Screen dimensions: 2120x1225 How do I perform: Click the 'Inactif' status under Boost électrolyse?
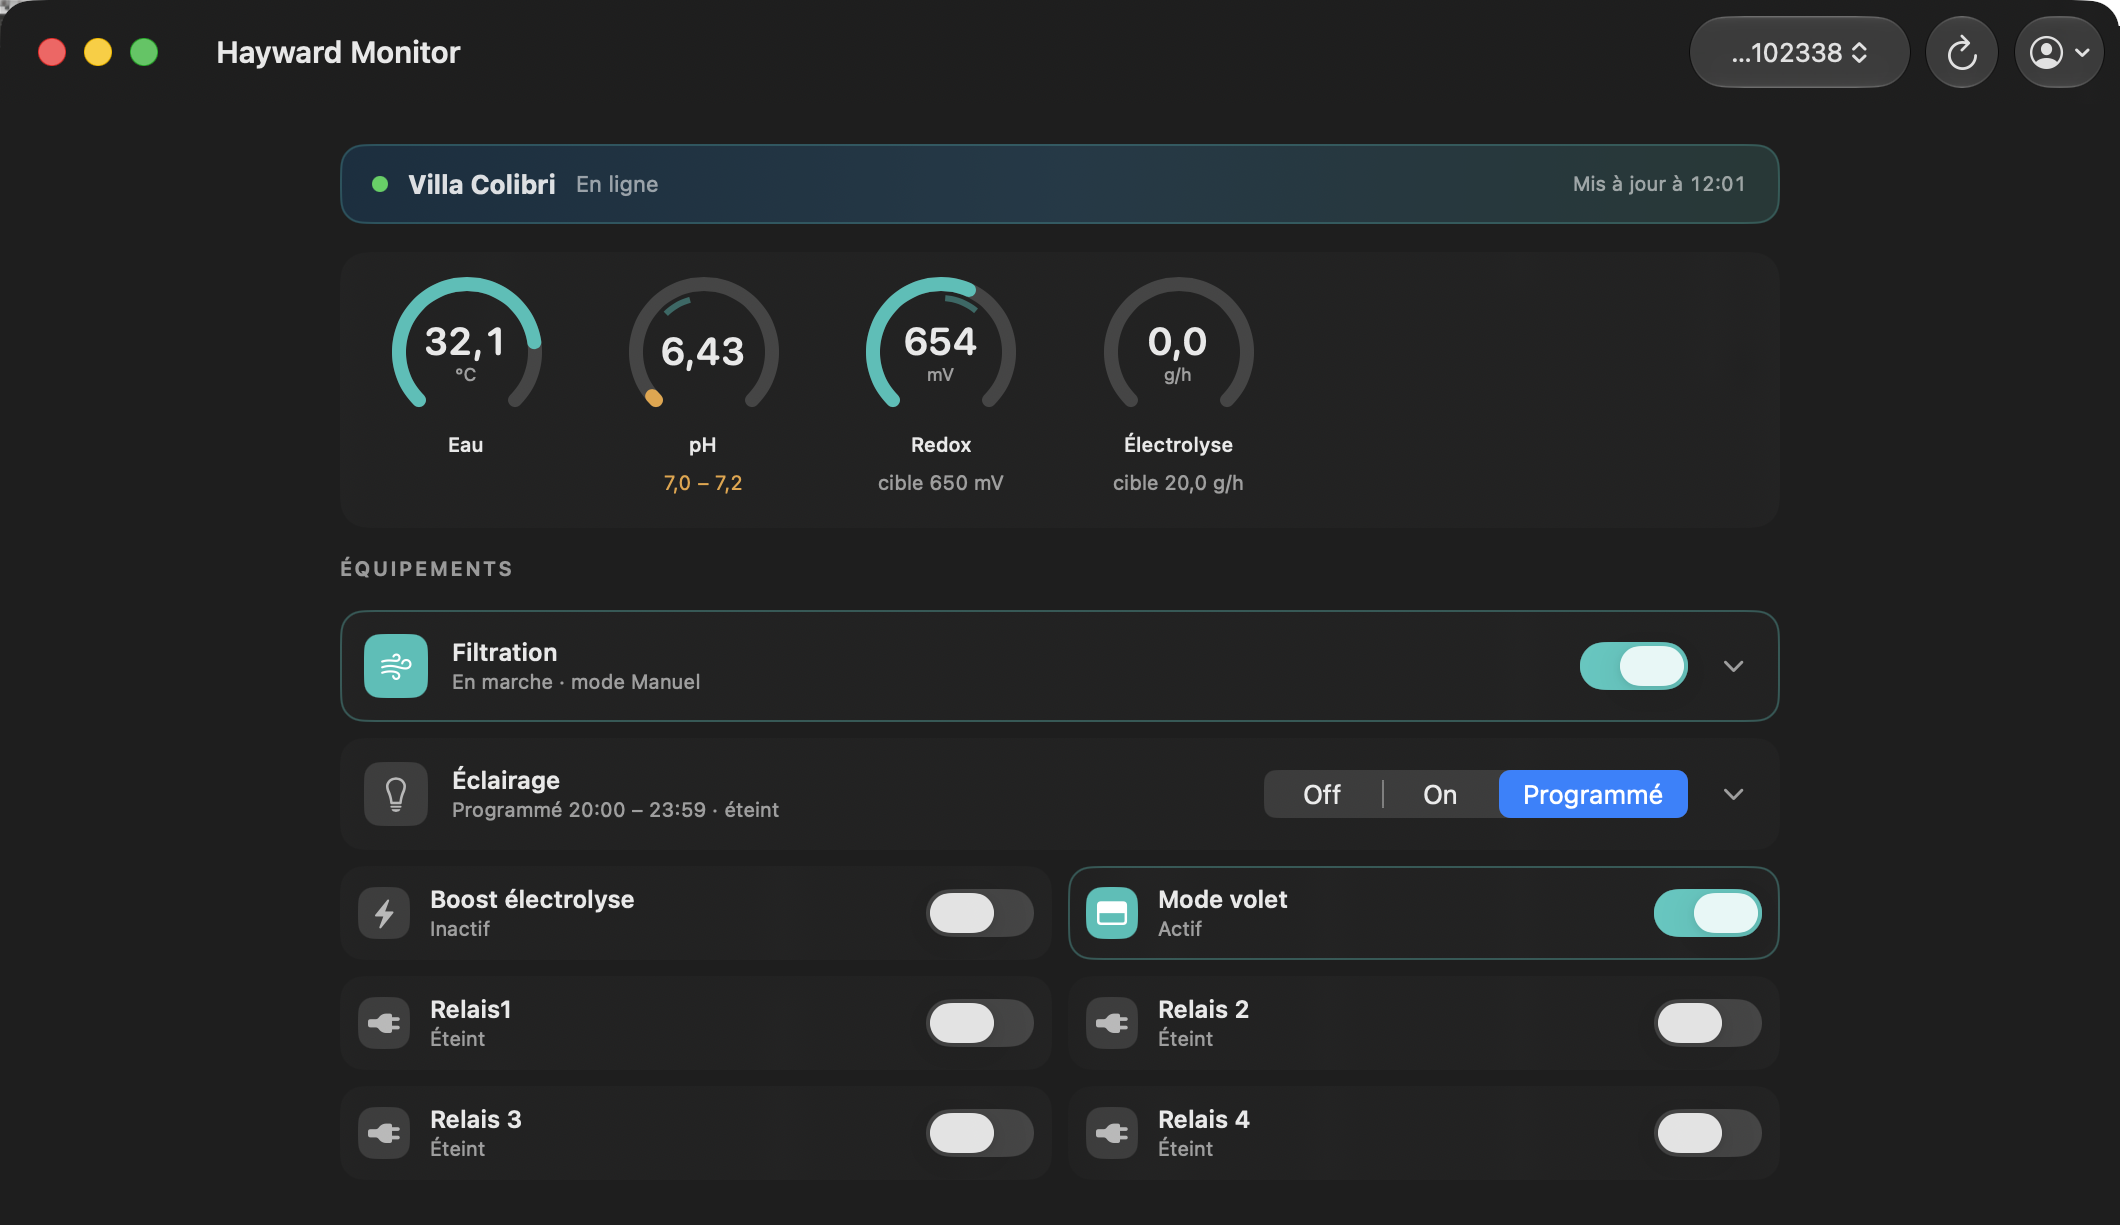tap(460, 929)
